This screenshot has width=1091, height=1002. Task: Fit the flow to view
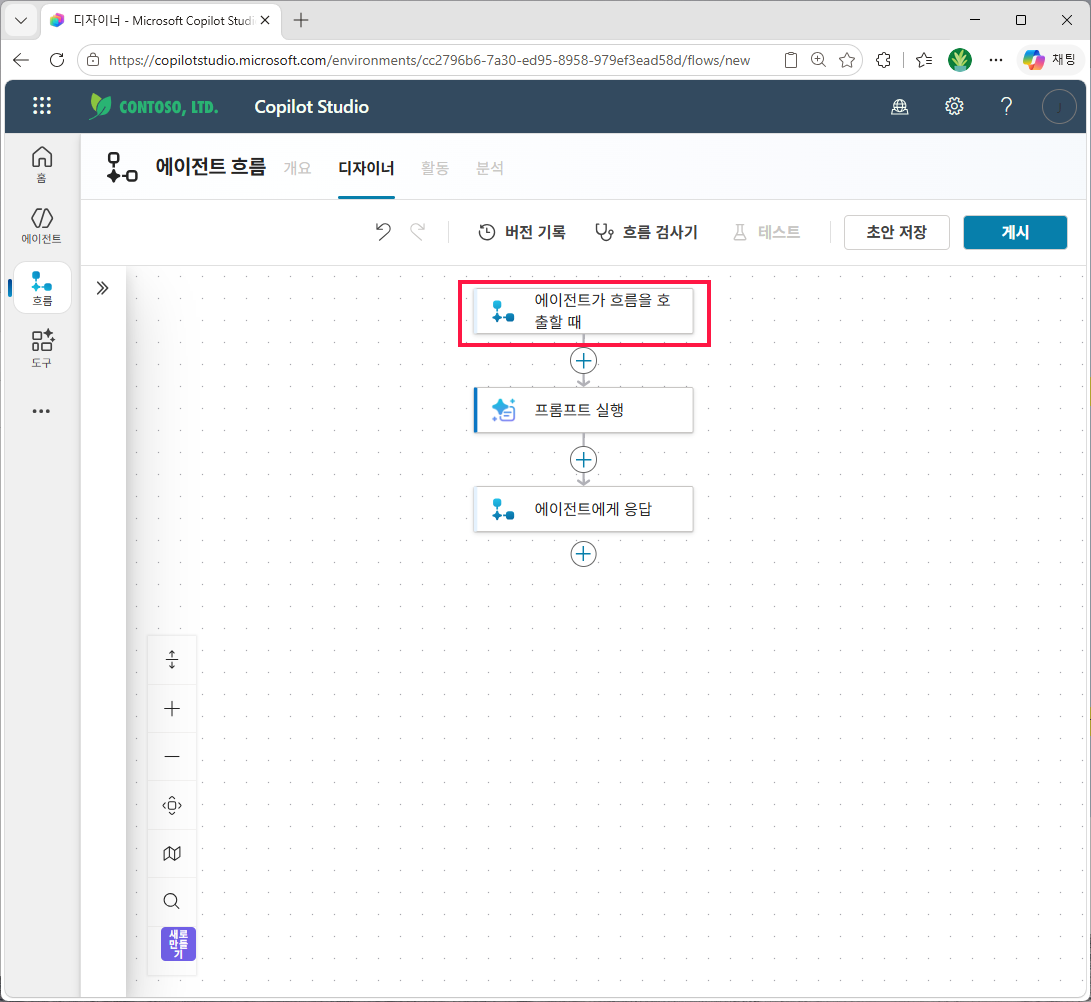(172, 805)
